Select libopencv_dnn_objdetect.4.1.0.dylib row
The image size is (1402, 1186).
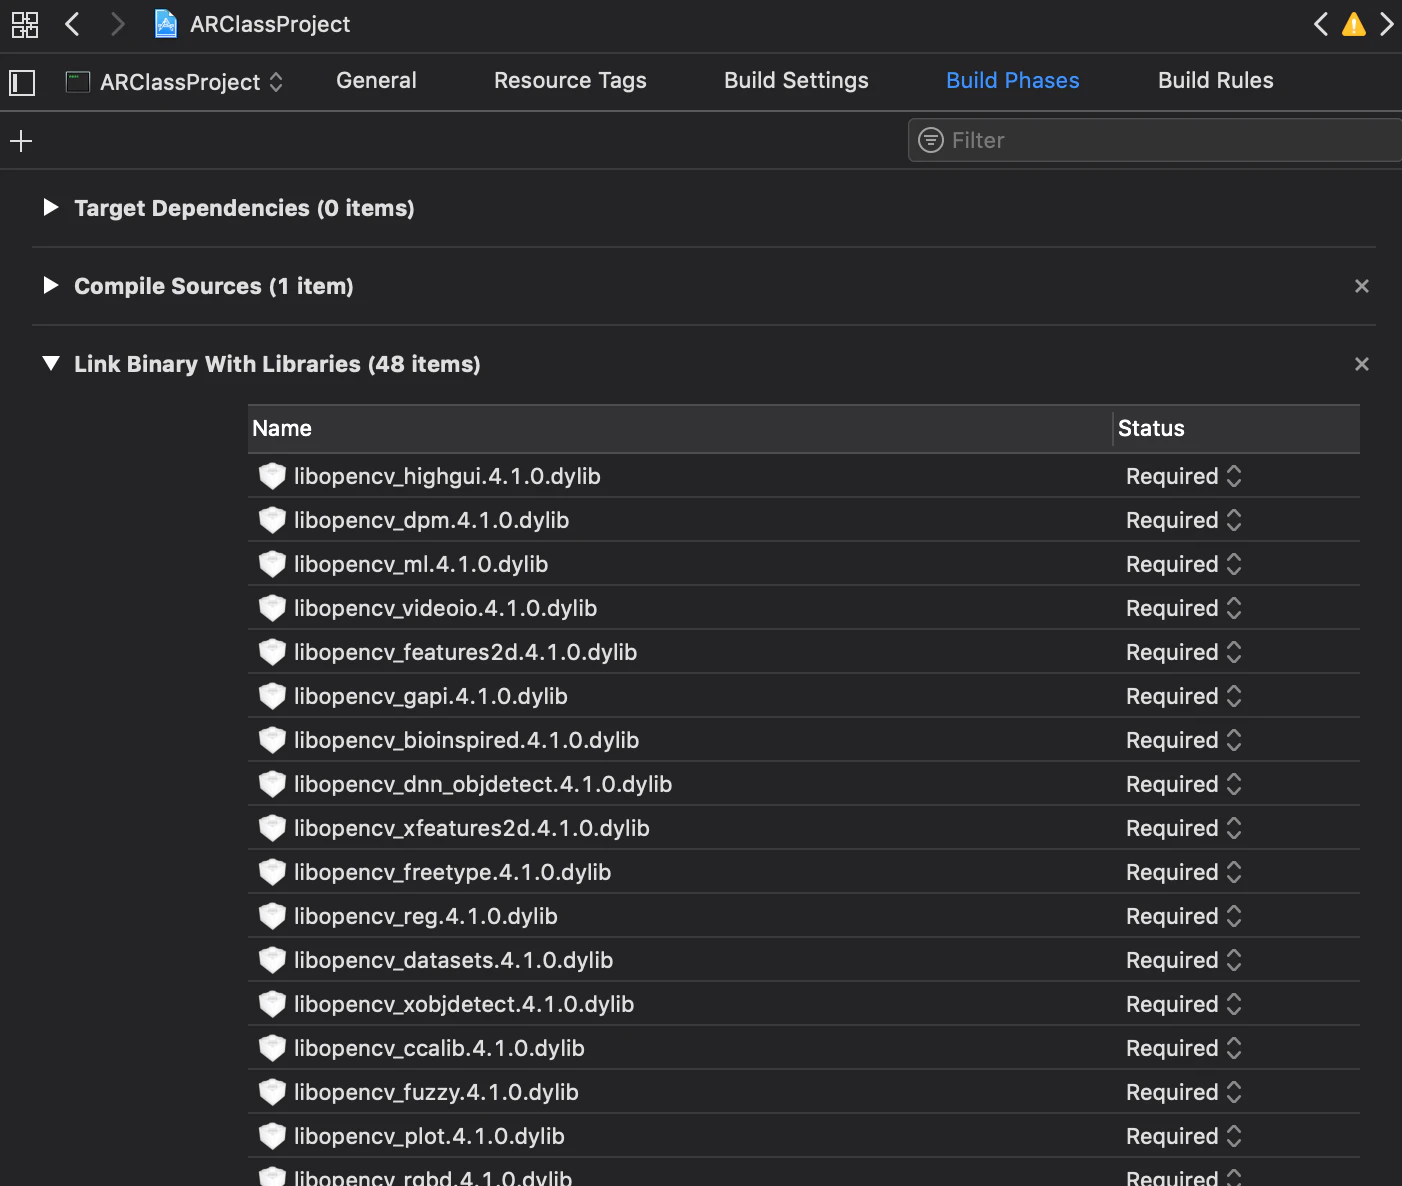[x=804, y=784]
